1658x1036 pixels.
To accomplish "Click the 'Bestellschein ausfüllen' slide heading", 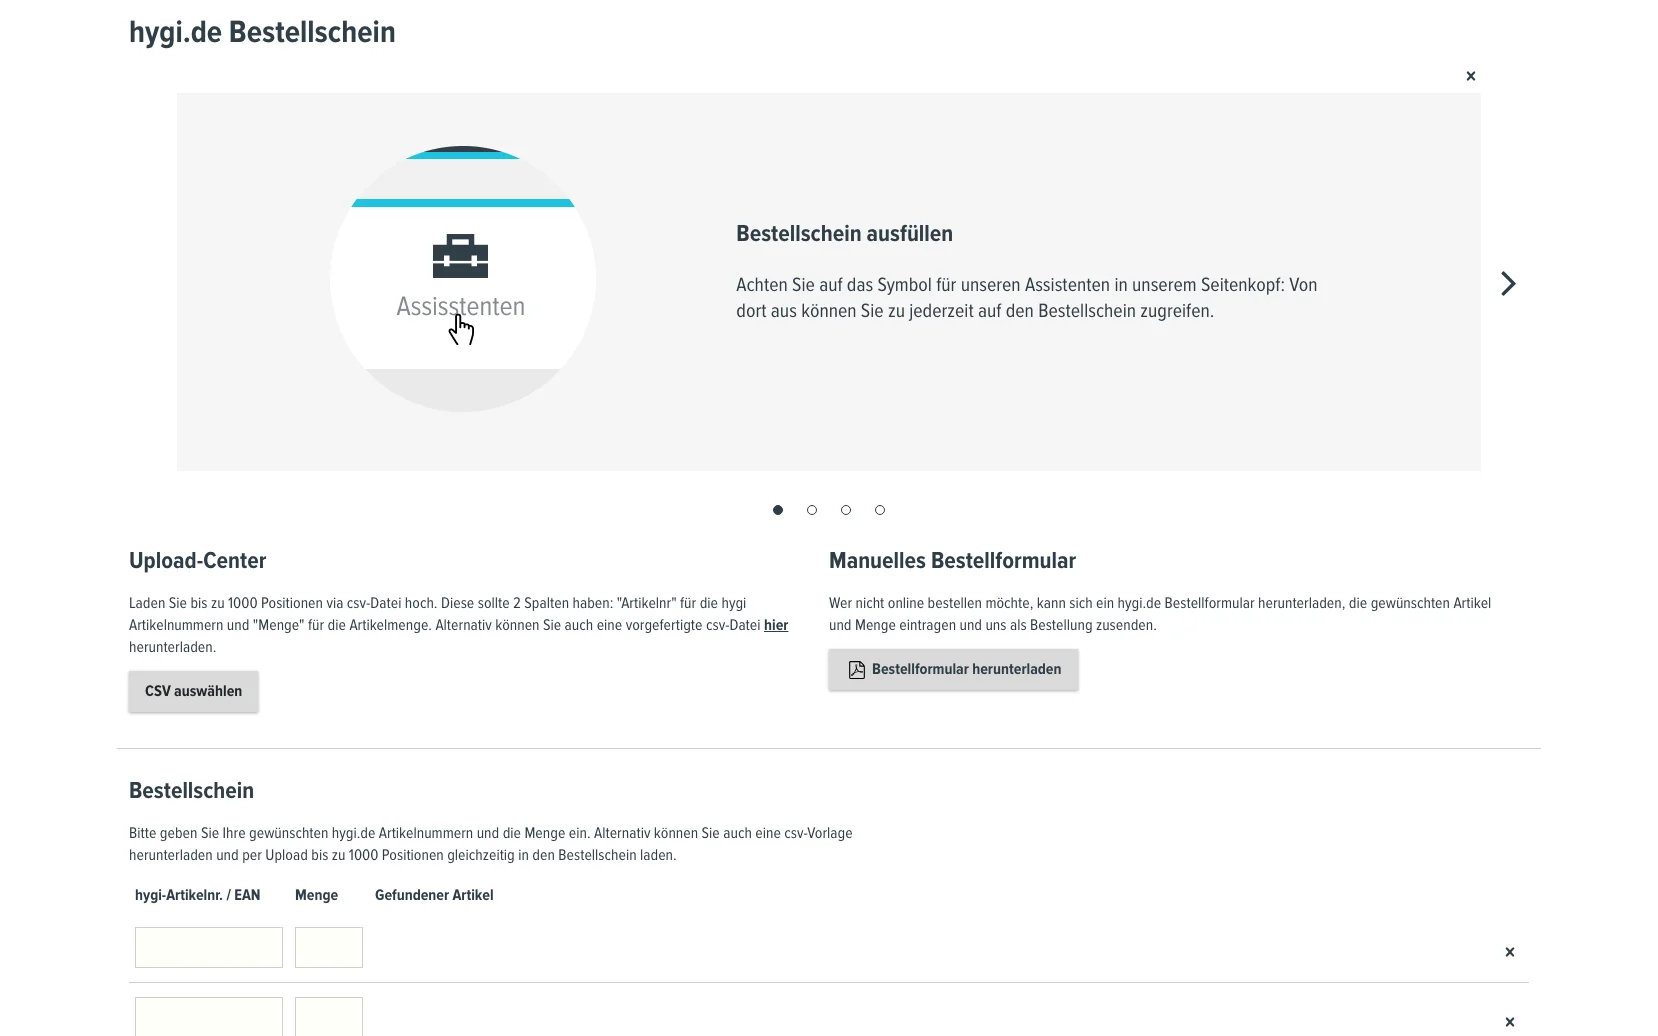I will pyautogui.click(x=844, y=234).
